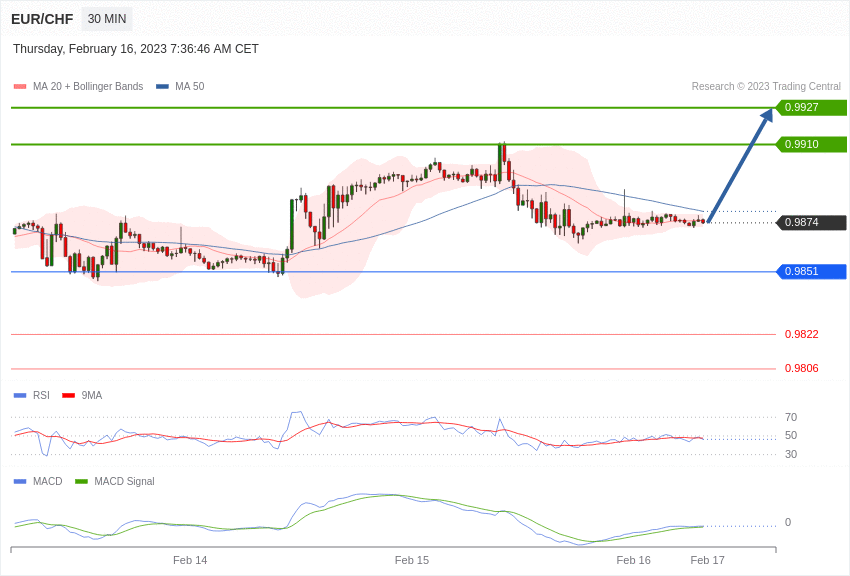850x576 pixels.
Task: Click the date and time line 'Thursday, February 16, 2023 7:36:46 AM CET'
Action: (x=136, y=49)
